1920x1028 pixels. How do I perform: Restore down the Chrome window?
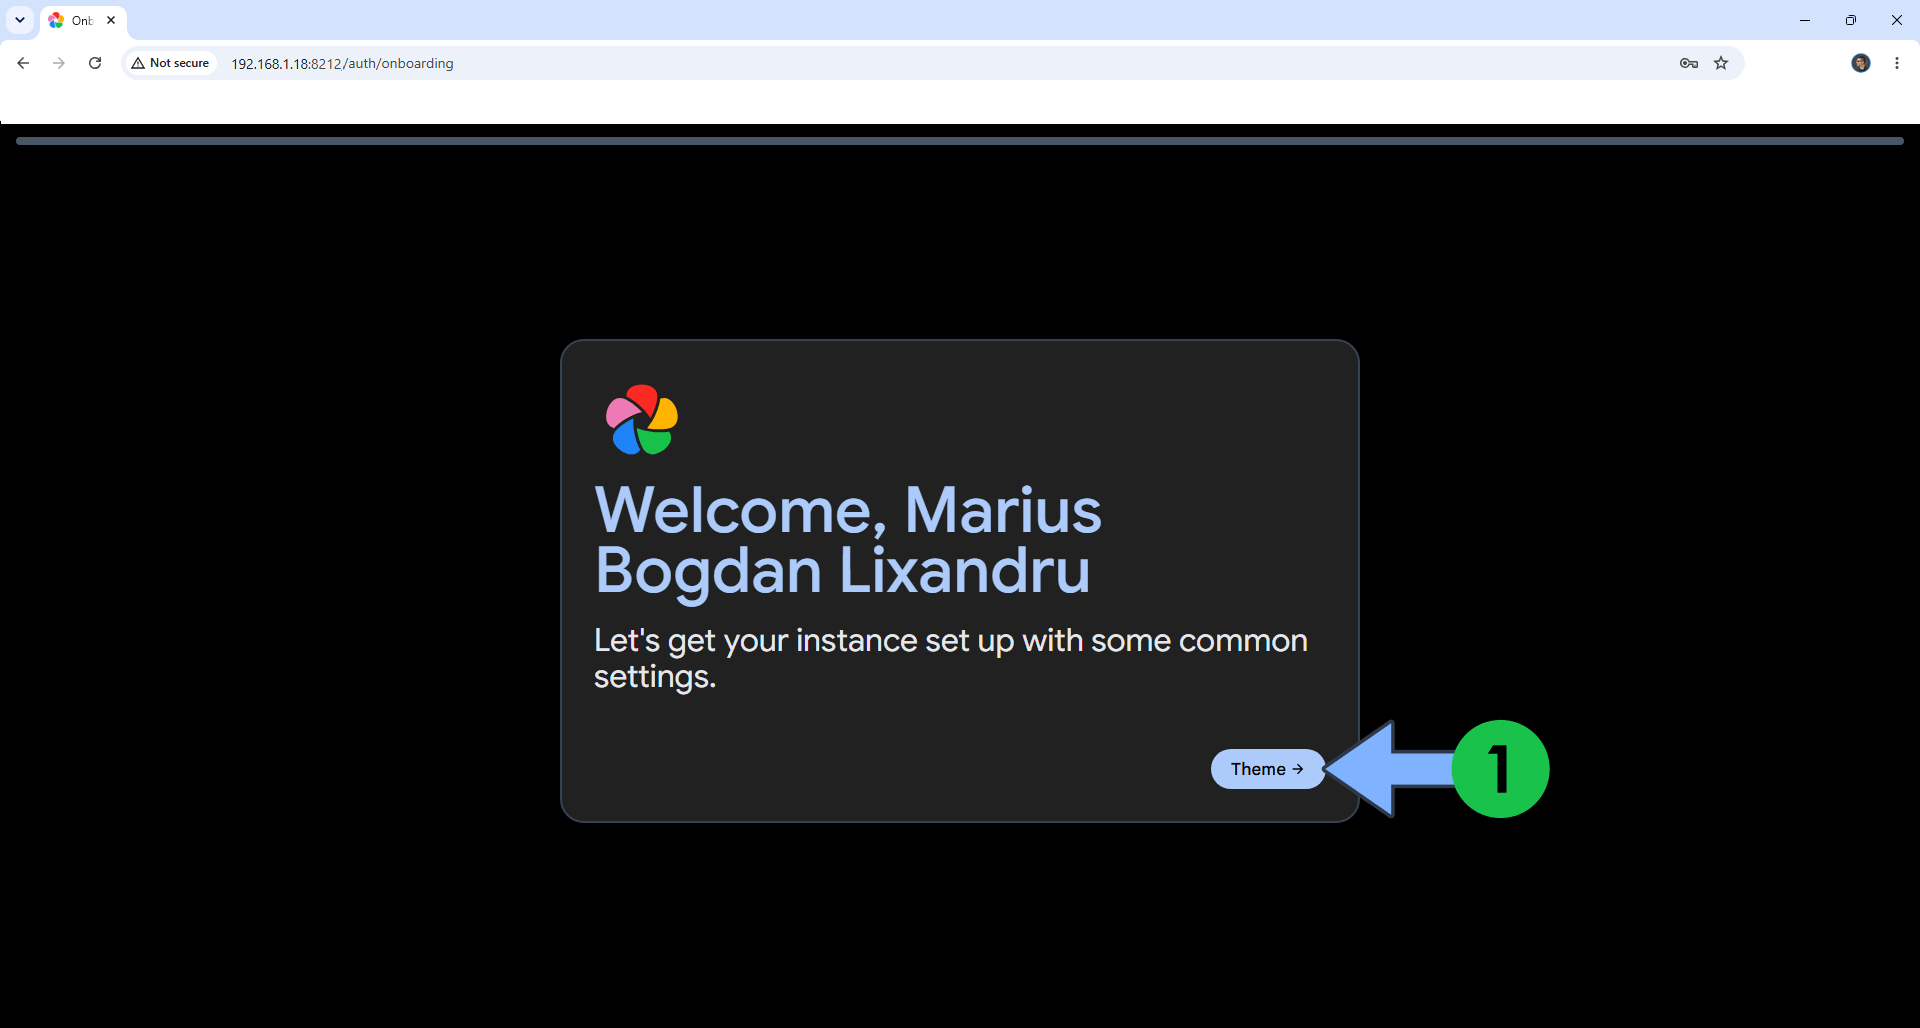point(1851,20)
